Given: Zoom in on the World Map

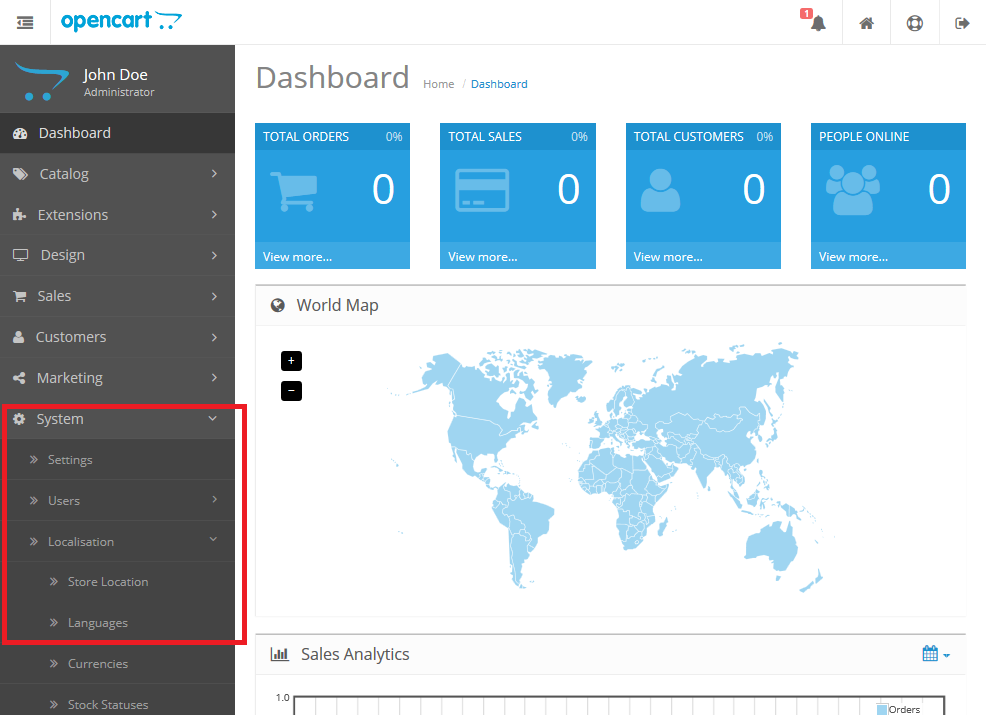Looking at the screenshot, I should click(291, 361).
